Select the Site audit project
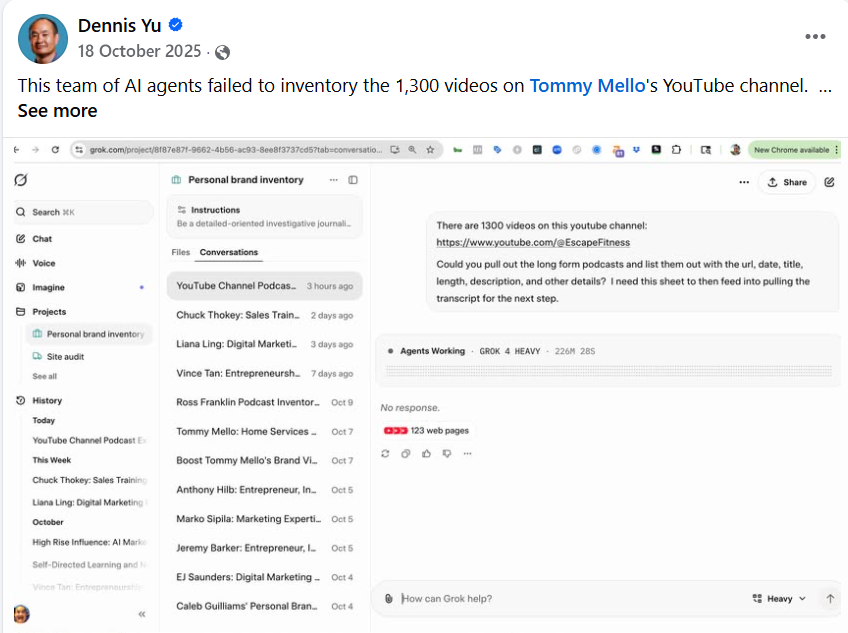The image size is (848, 633). click(65, 357)
